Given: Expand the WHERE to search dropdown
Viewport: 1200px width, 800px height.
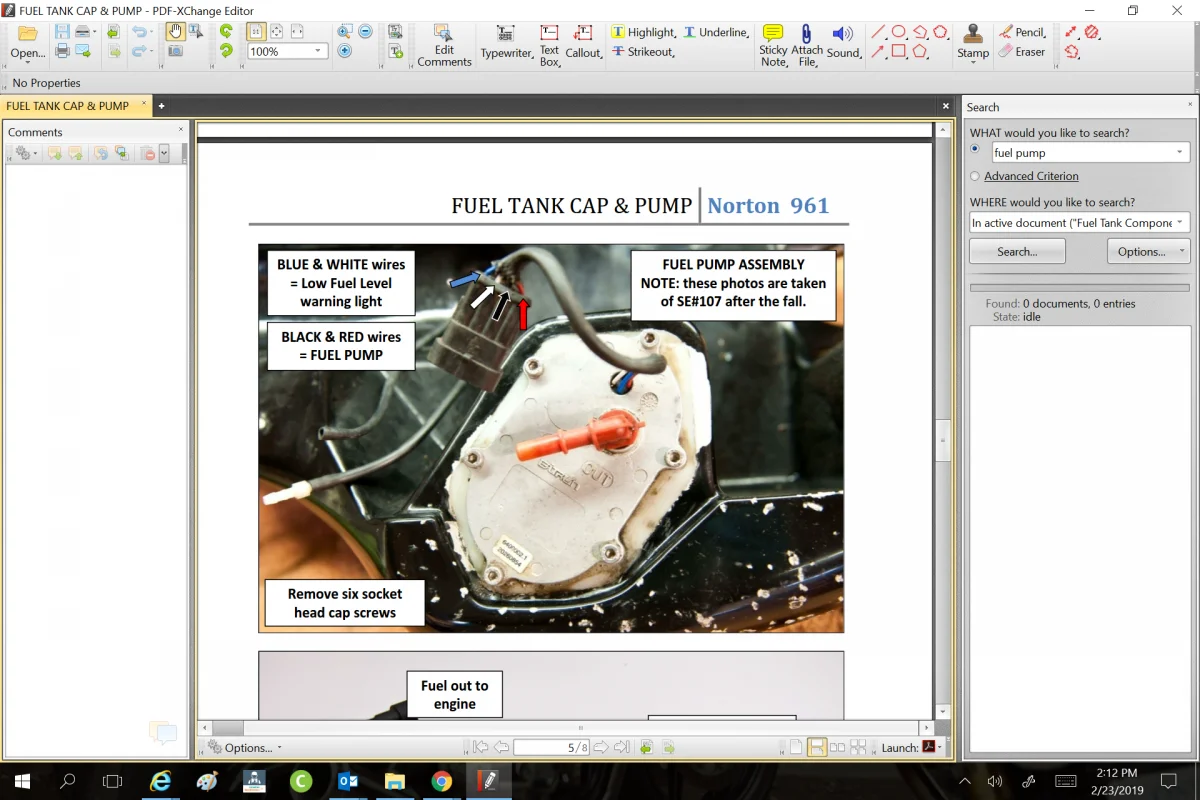Looking at the screenshot, I should [1181, 223].
